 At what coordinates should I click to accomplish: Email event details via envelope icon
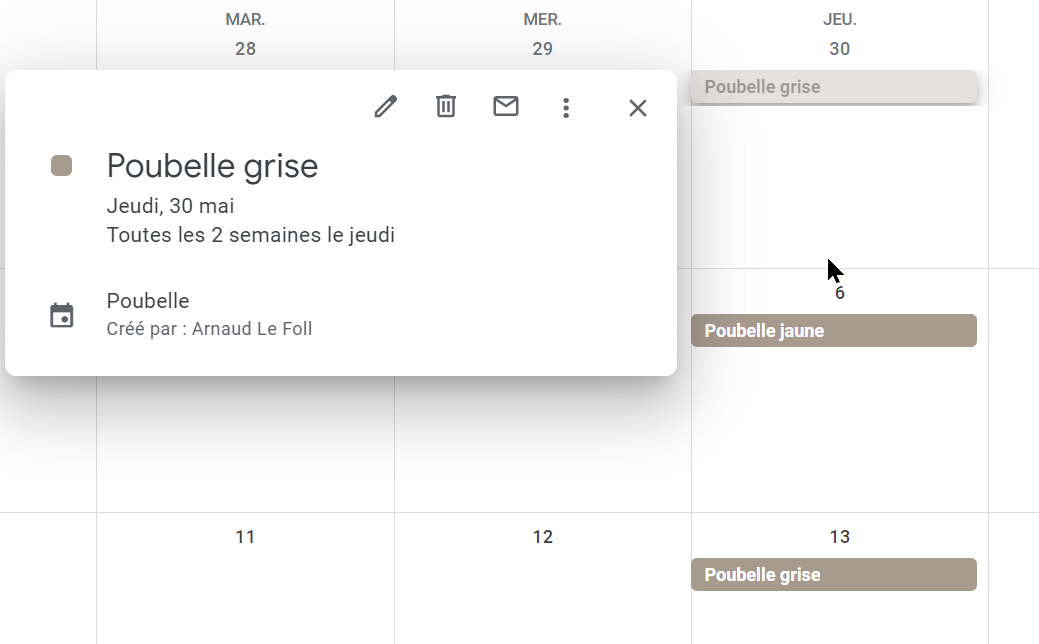tap(506, 106)
